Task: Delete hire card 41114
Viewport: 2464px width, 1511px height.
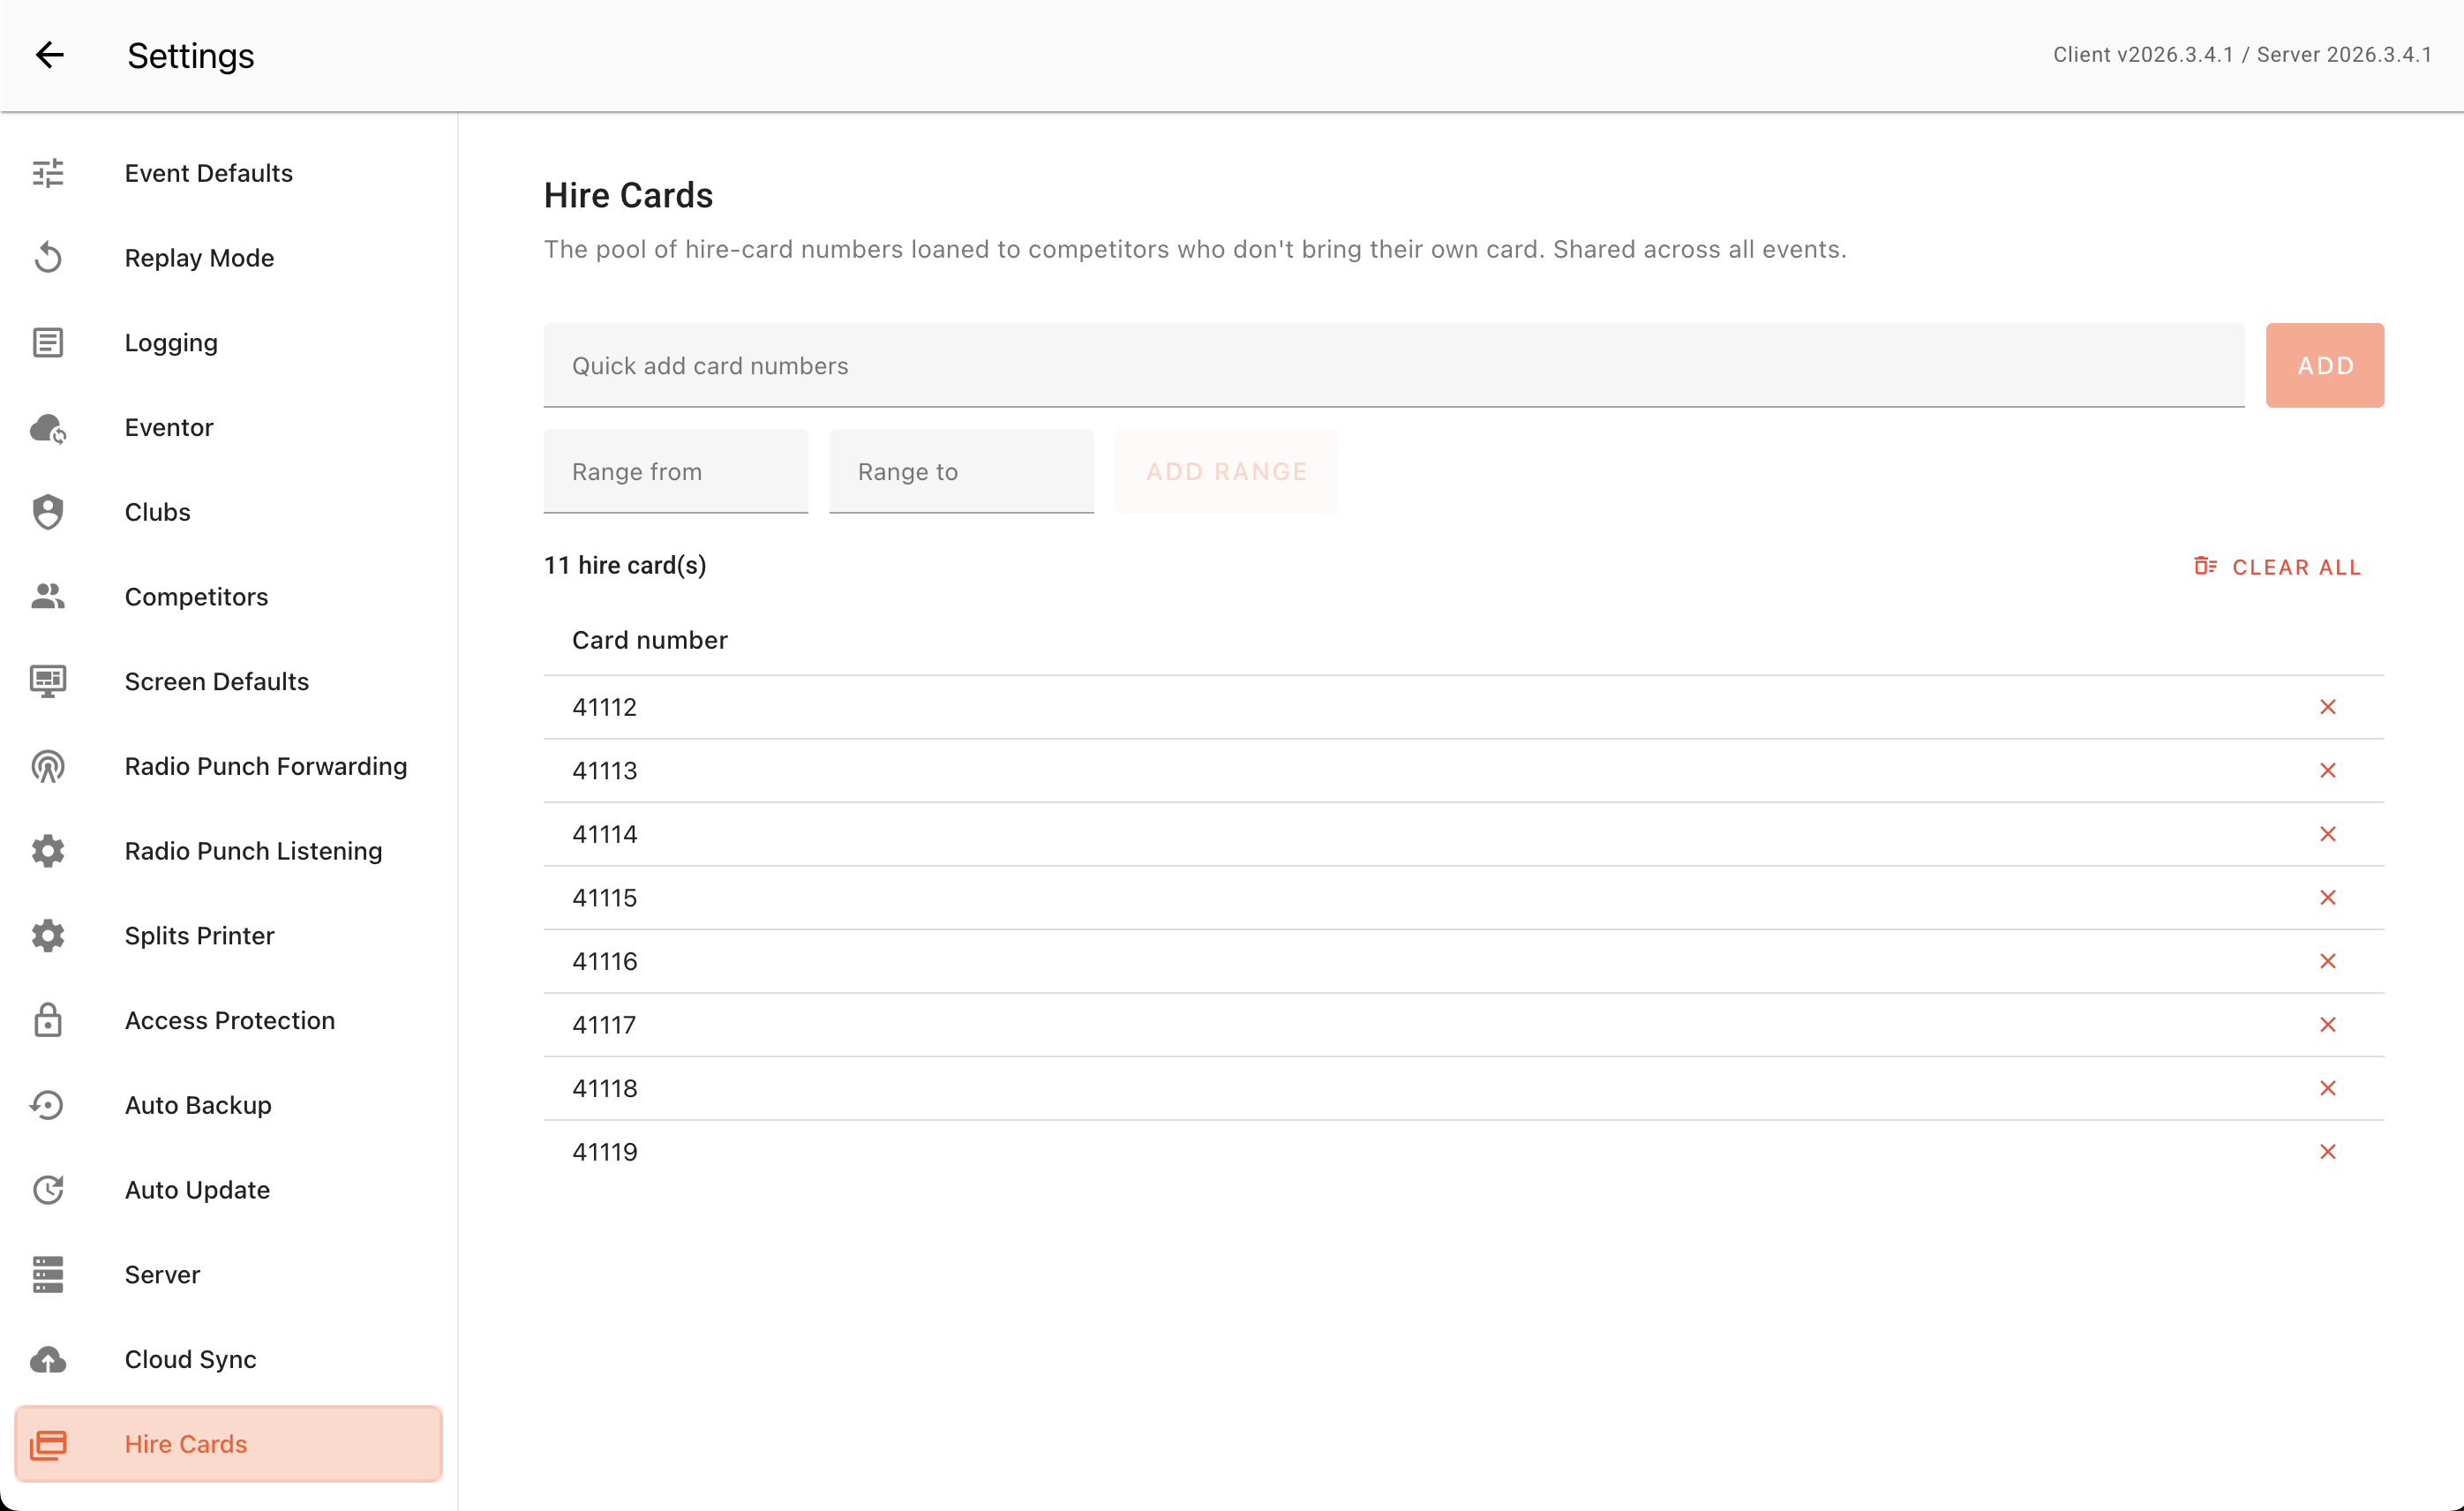Action: (2328, 834)
